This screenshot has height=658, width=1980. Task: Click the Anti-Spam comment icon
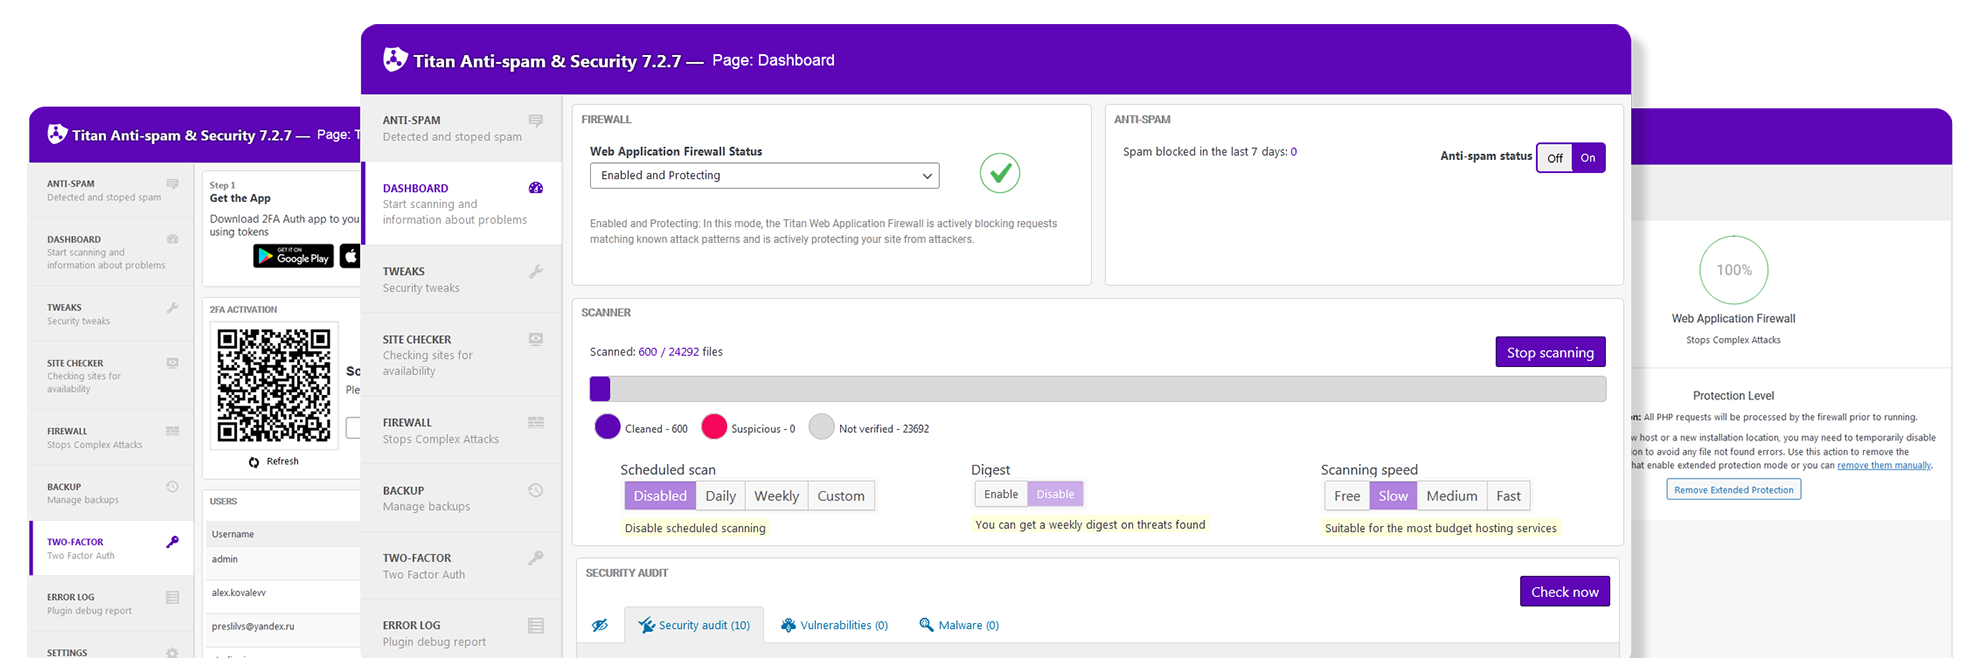(535, 121)
